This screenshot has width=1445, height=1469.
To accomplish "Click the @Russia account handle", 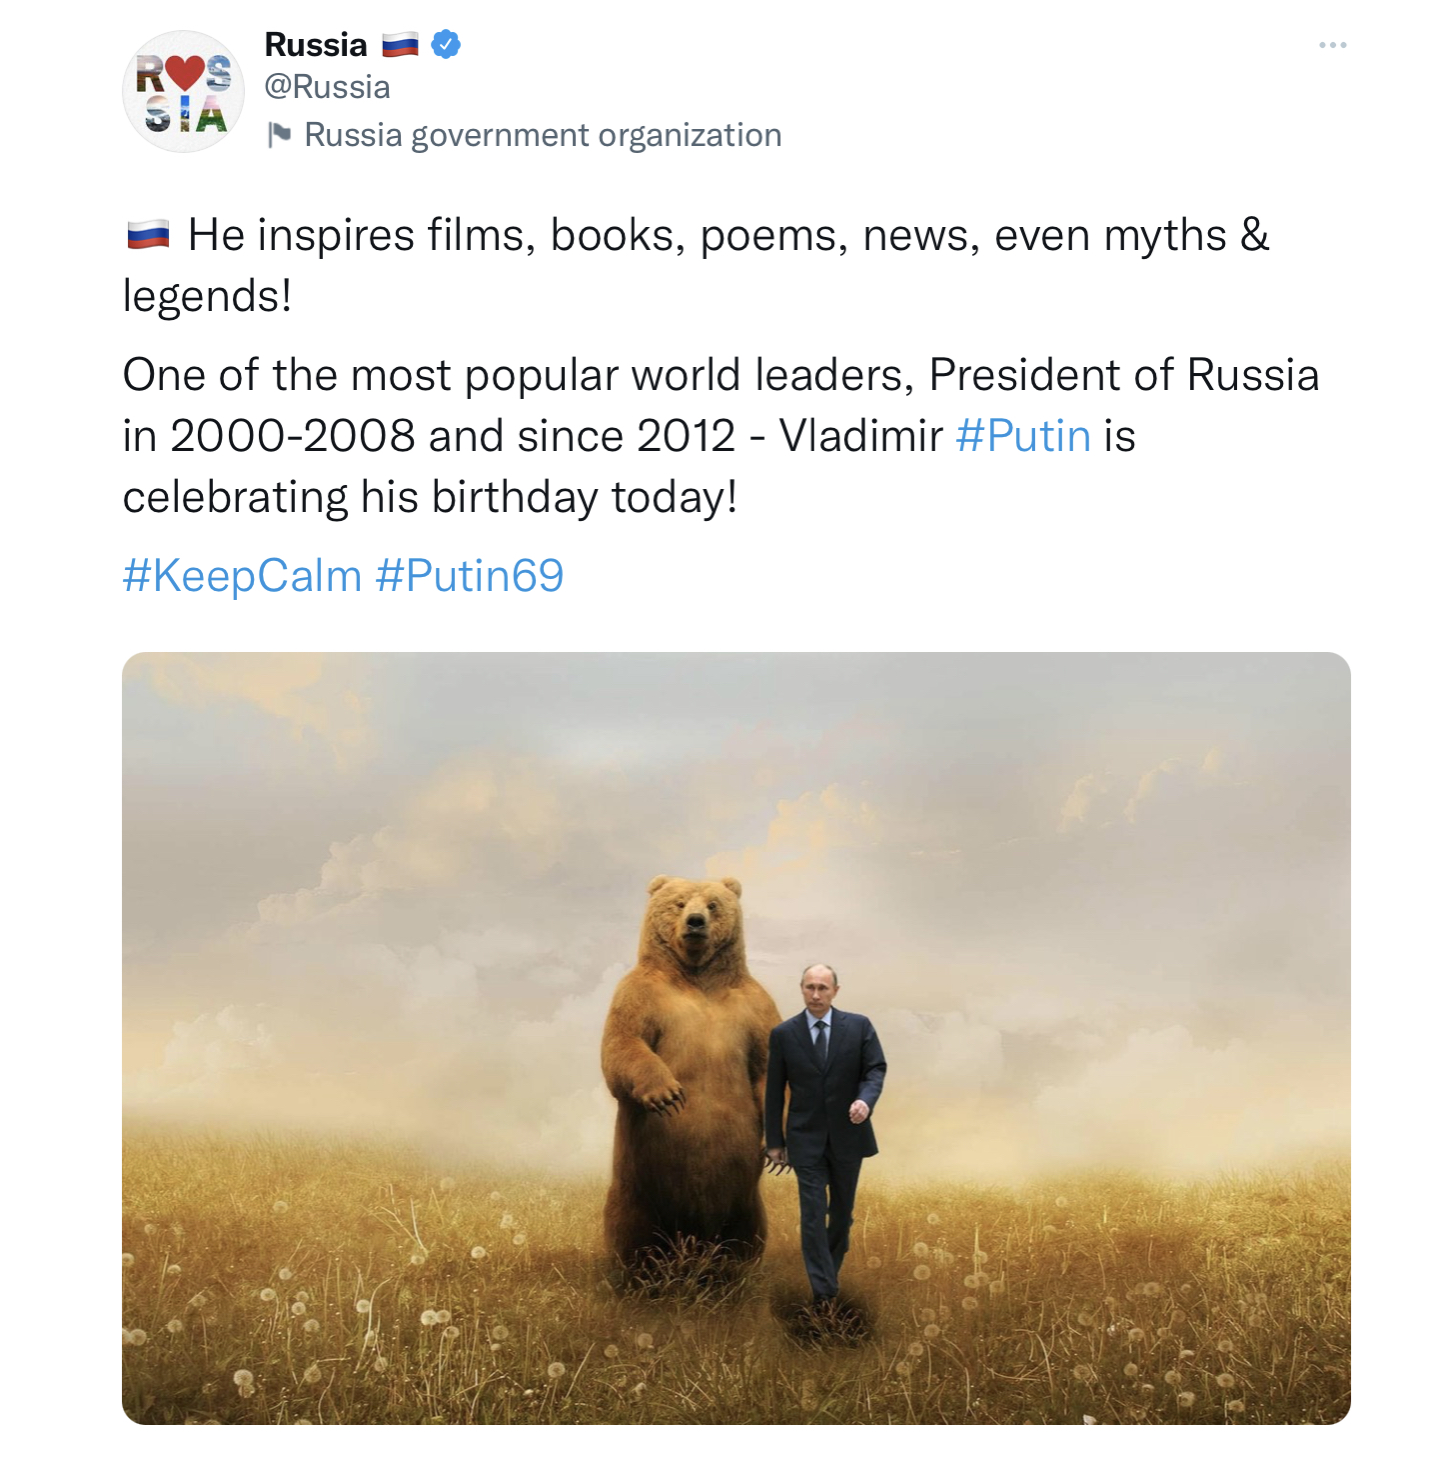I will tap(327, 88).
